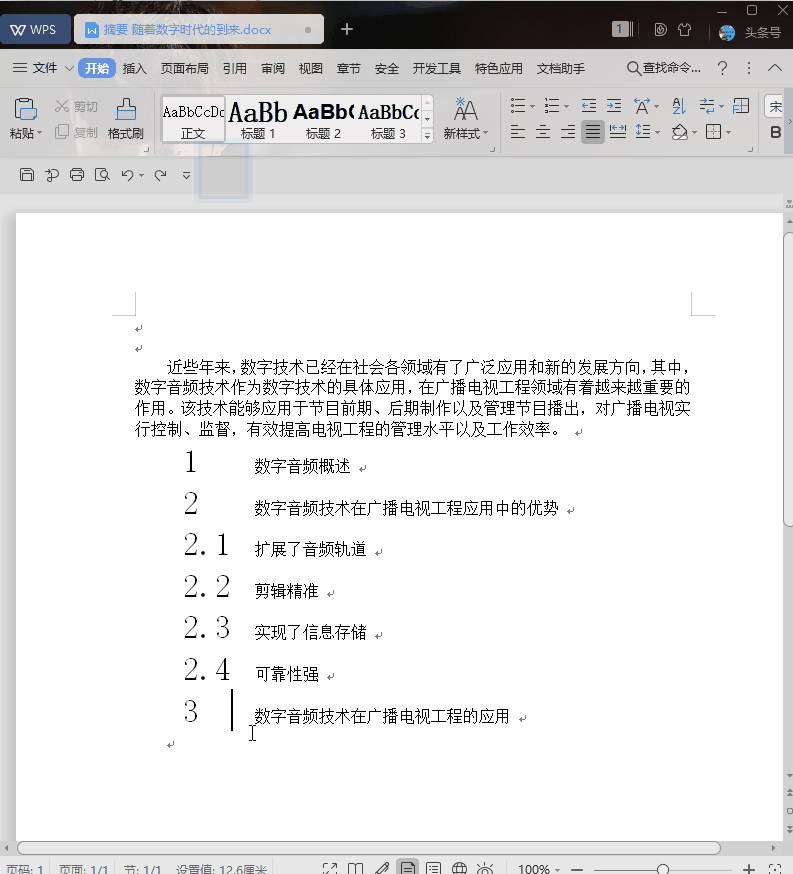Screen dimensions: 793x874
Task: Click the Cut scissors button
Action: [76, 106]
